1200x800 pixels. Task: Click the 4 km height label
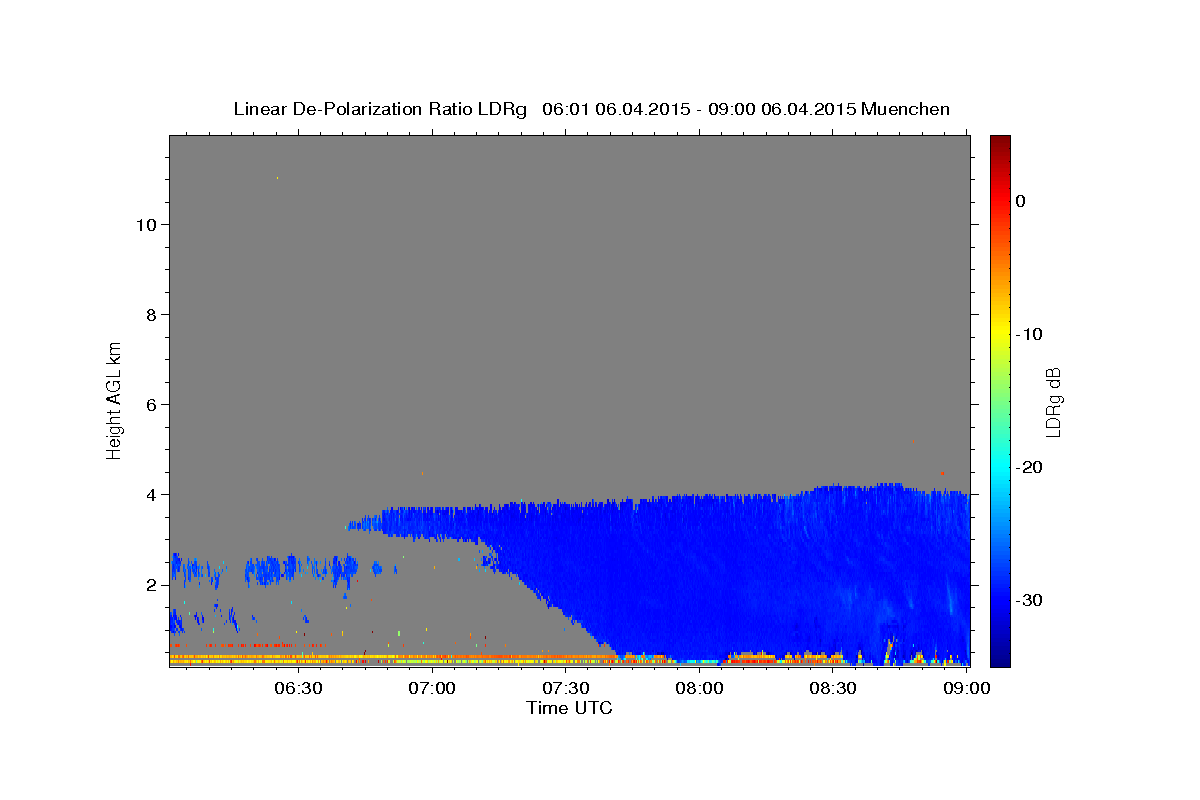tap(151, 495)
